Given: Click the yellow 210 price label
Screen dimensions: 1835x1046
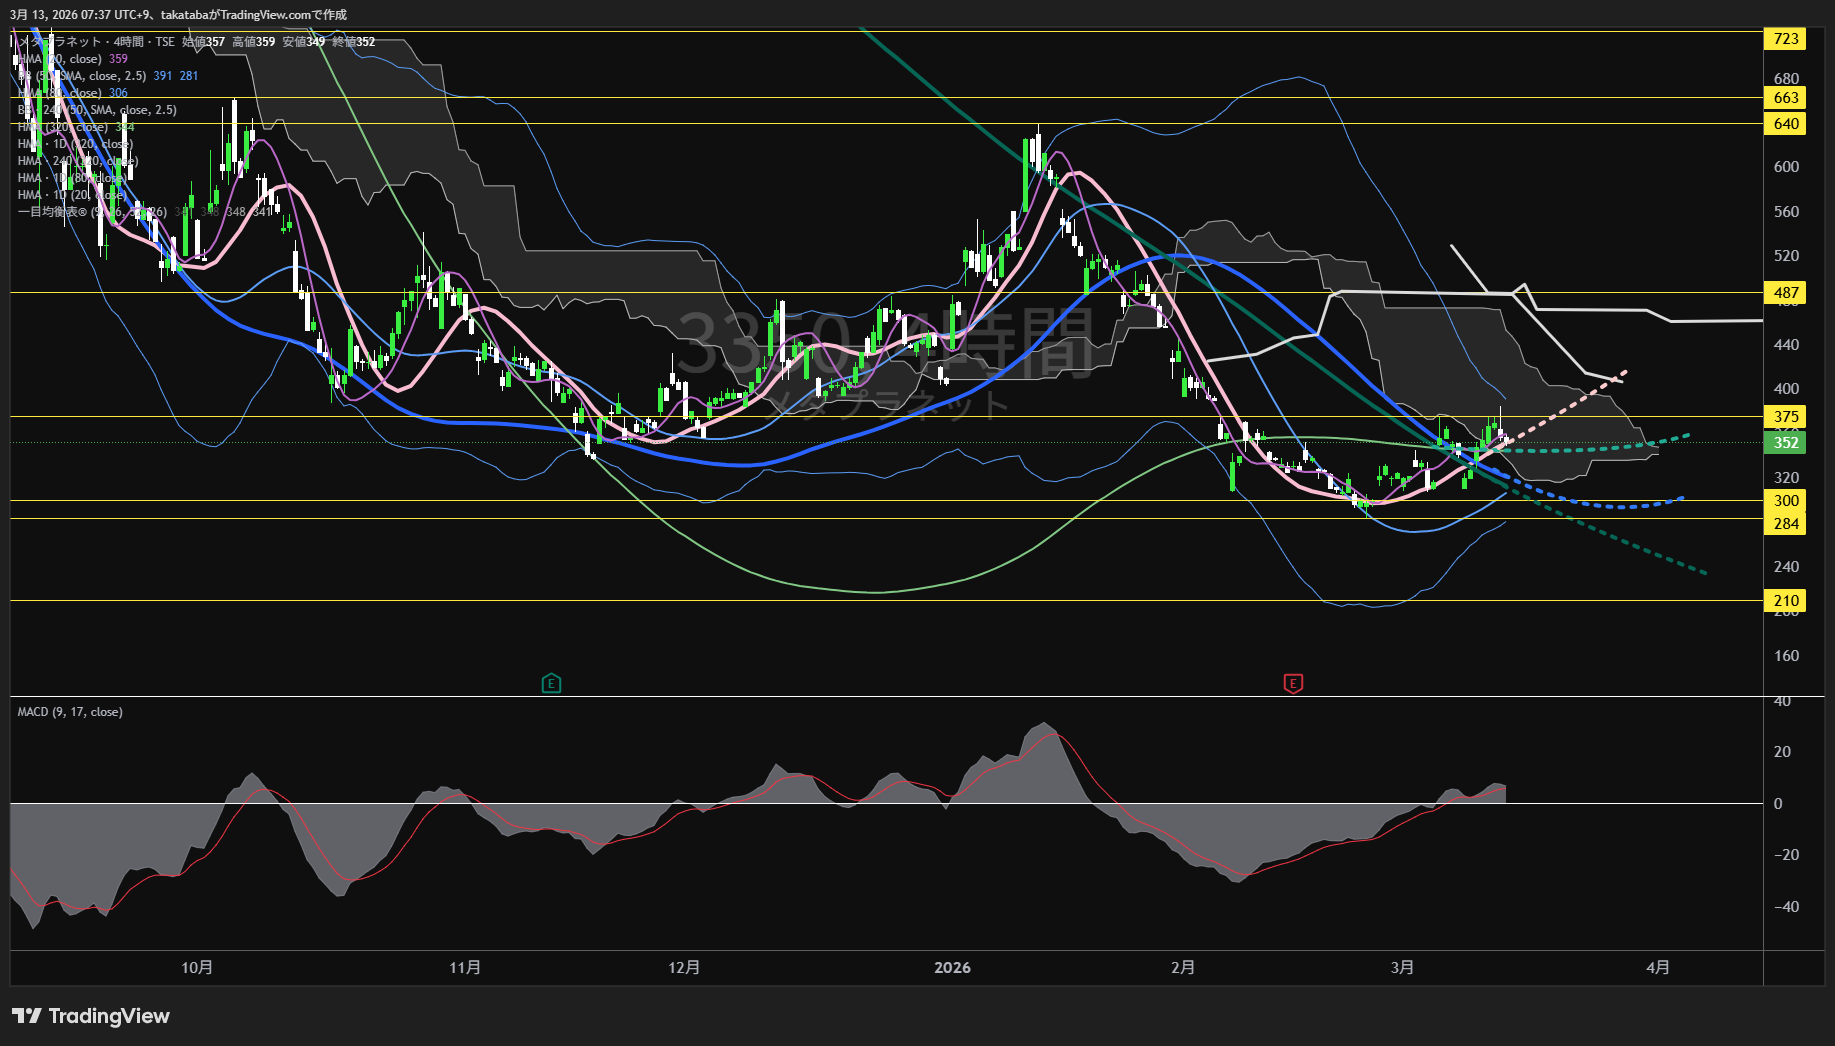Looking at the screenshot, I should [1786, 601].
